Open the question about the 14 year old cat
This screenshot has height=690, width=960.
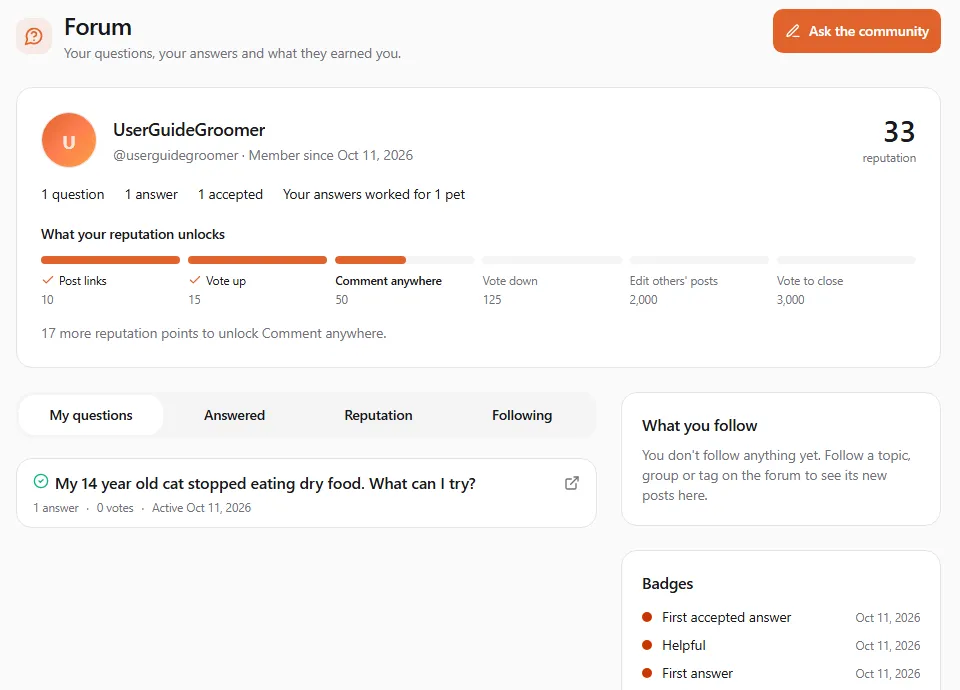(265, 484)
